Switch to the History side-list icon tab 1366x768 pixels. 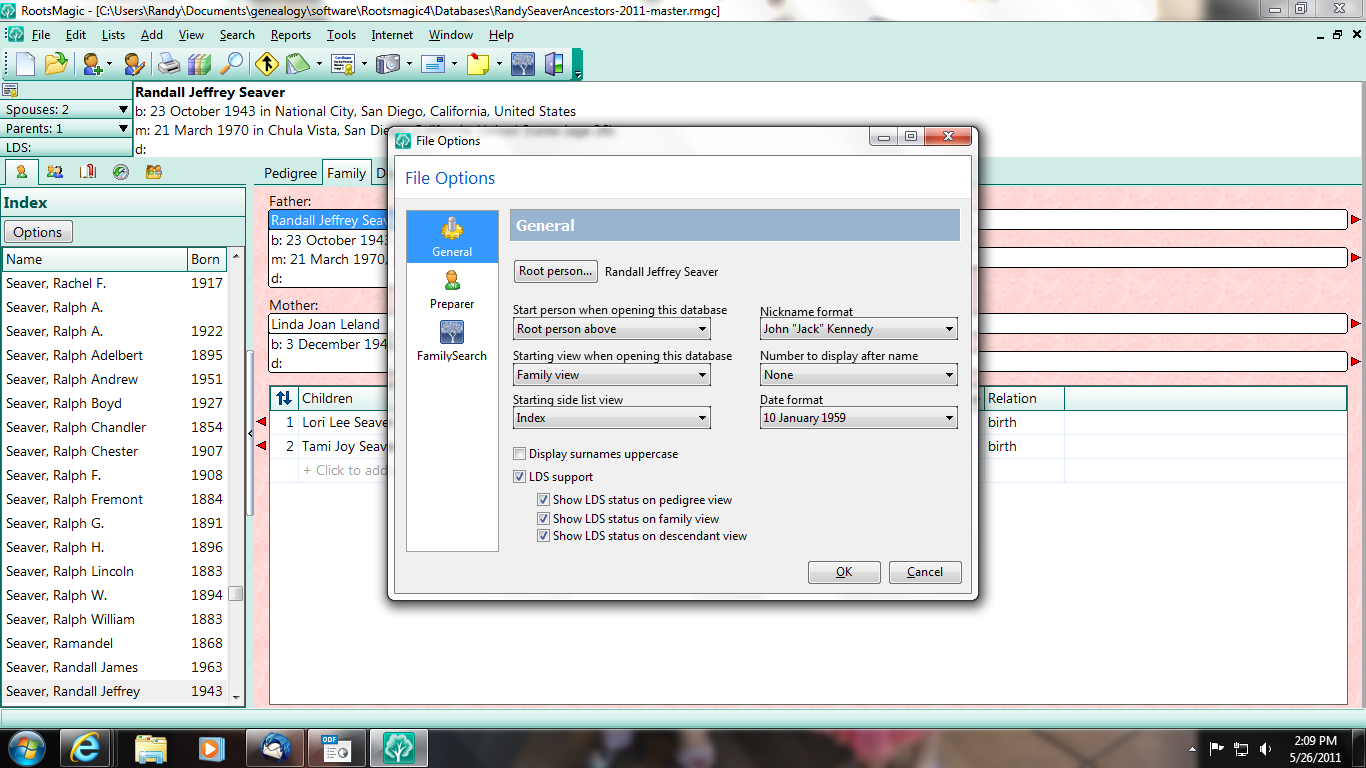click(x=120, y=172)
